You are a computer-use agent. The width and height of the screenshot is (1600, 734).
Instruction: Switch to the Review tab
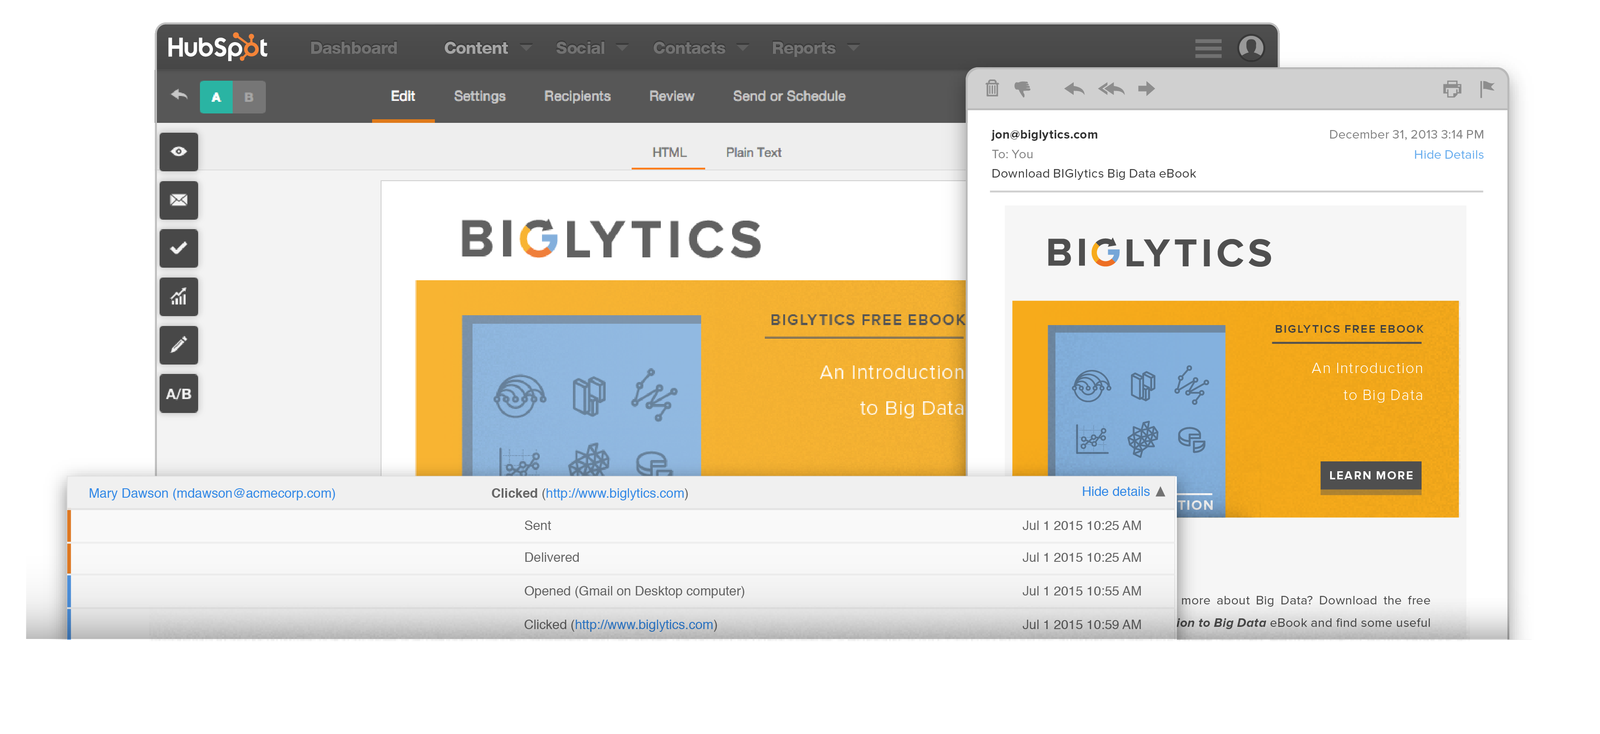671,96
